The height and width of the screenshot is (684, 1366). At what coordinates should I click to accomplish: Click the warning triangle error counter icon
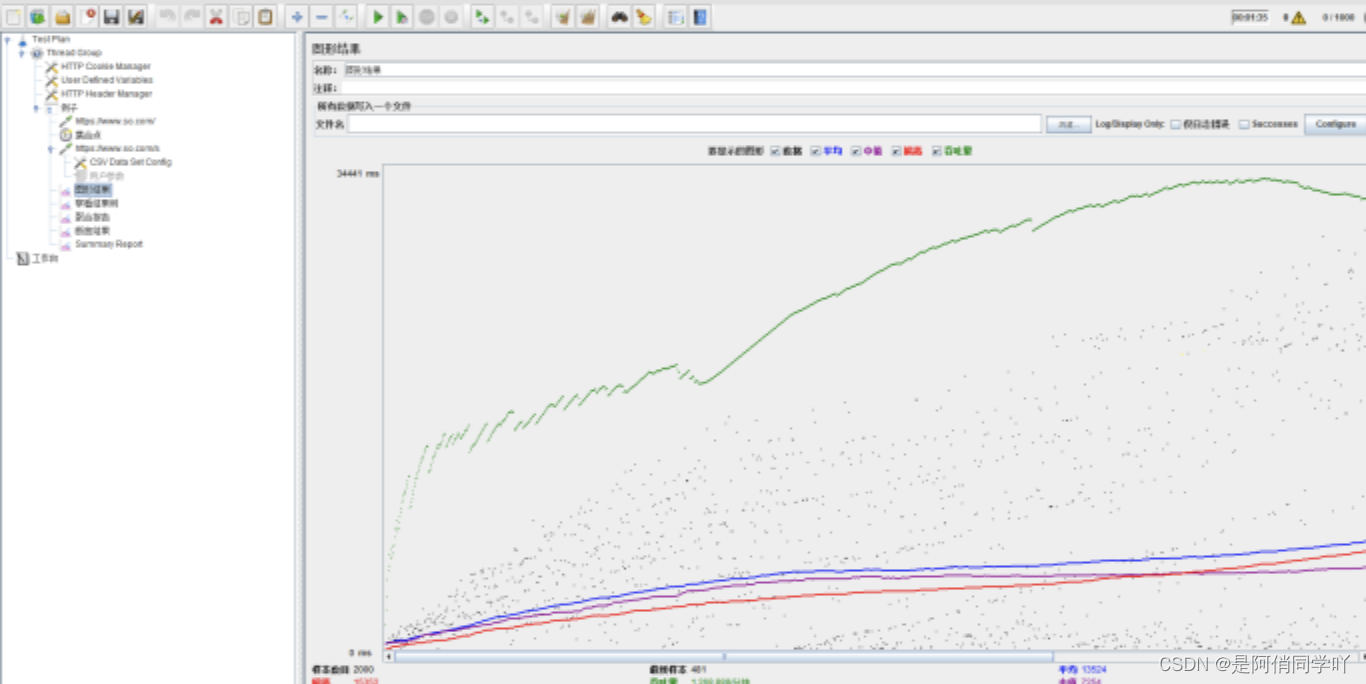(1298, 17)
